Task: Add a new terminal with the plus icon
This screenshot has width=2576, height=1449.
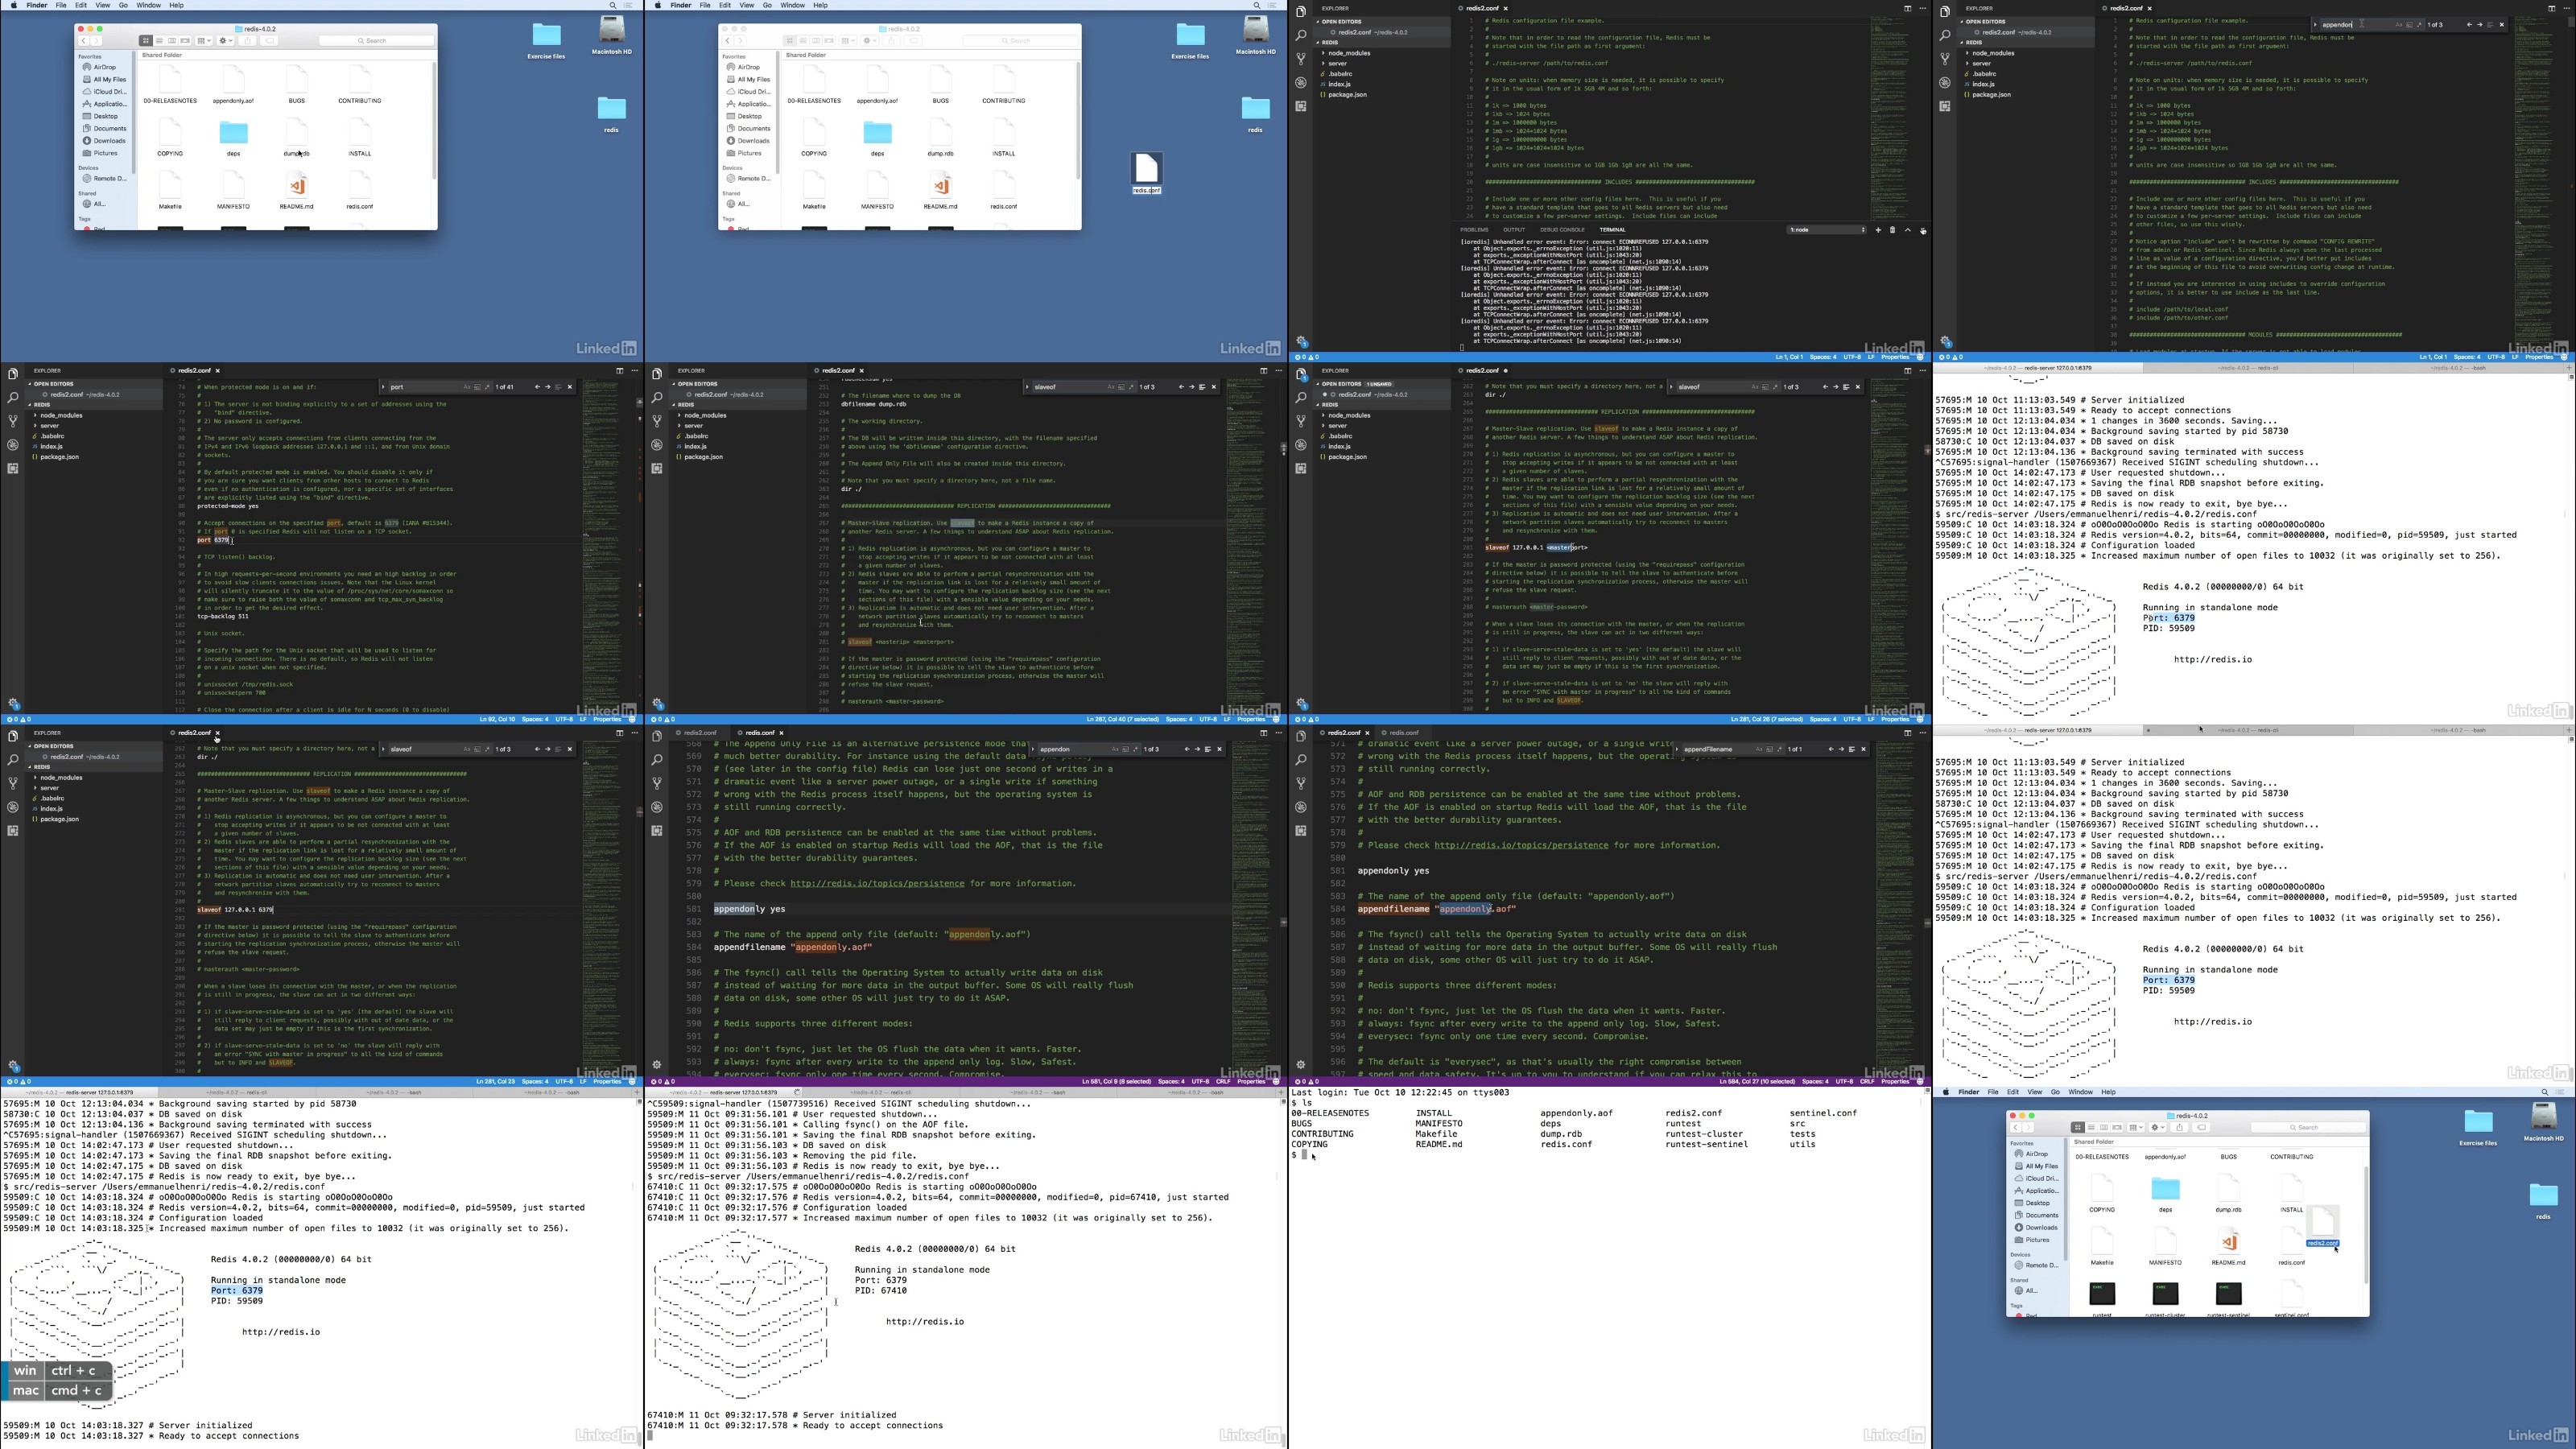Action: (1878, 230)
